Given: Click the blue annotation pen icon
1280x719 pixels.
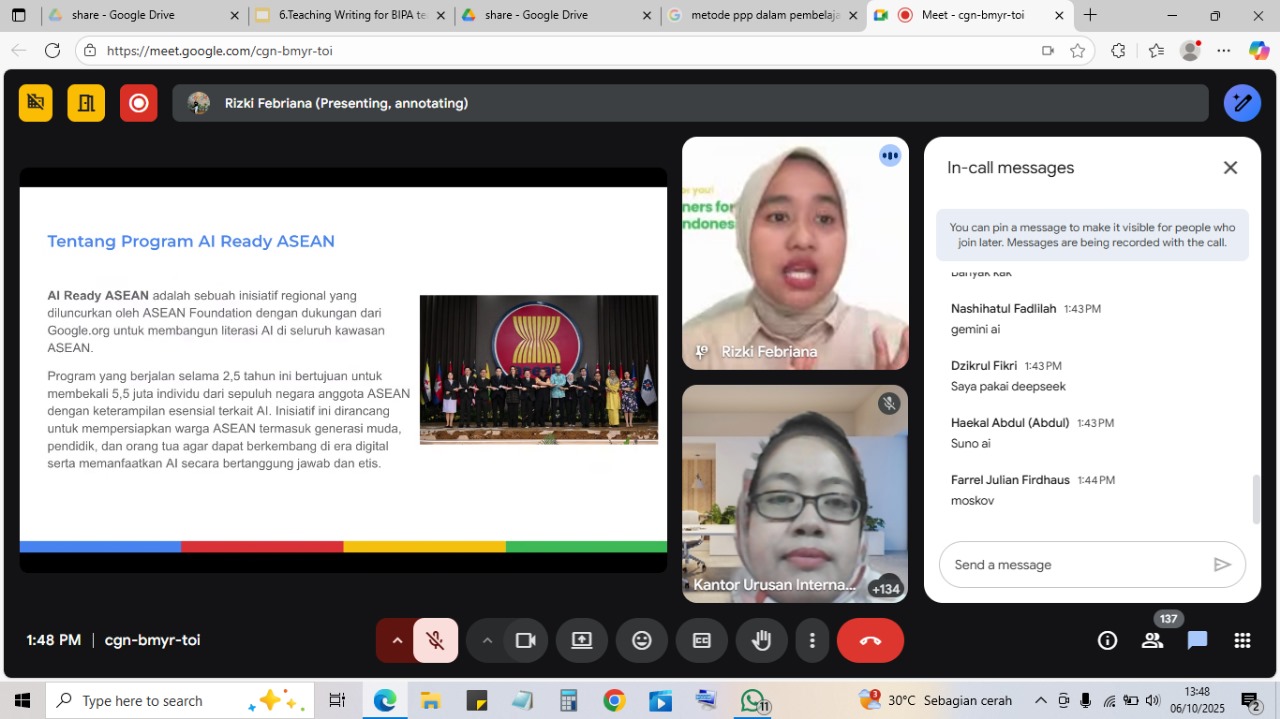Looking at the screenshot, I should coord(1242,103).
